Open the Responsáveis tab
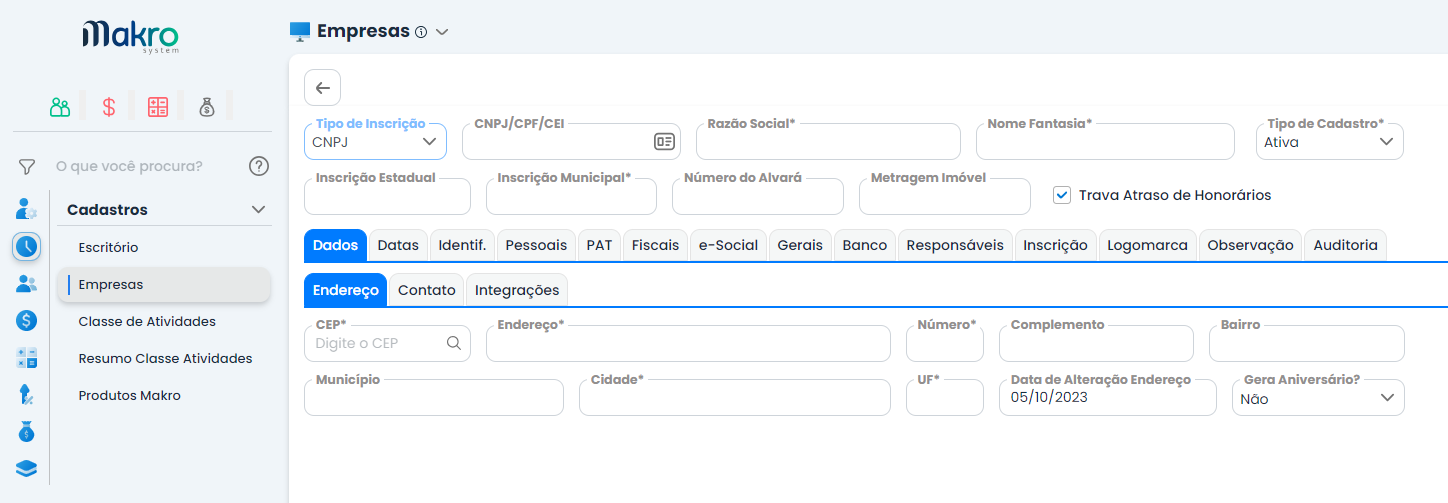Viewport: 1448px width, 503px height. coord(955,245)
